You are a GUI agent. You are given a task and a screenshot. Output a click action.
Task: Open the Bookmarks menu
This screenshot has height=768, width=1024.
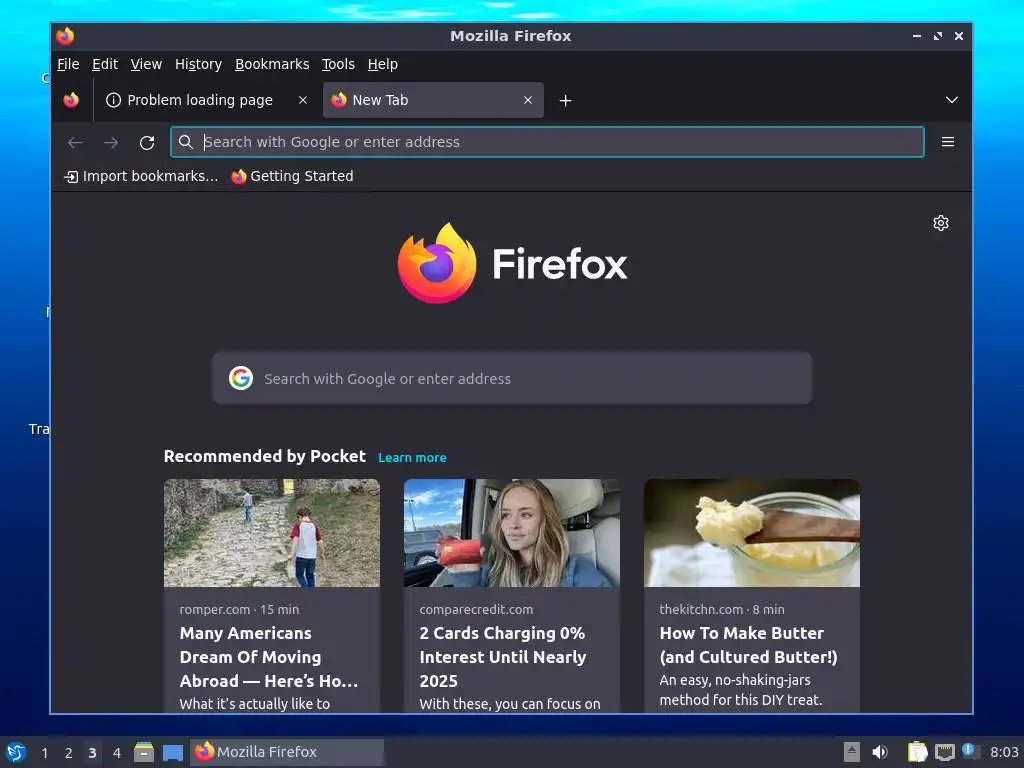tap(272, 64)
